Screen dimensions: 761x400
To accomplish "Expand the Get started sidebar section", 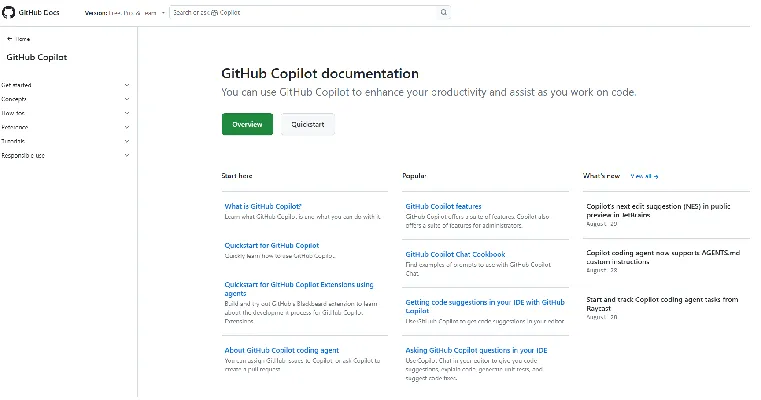I will click(66, 85).
